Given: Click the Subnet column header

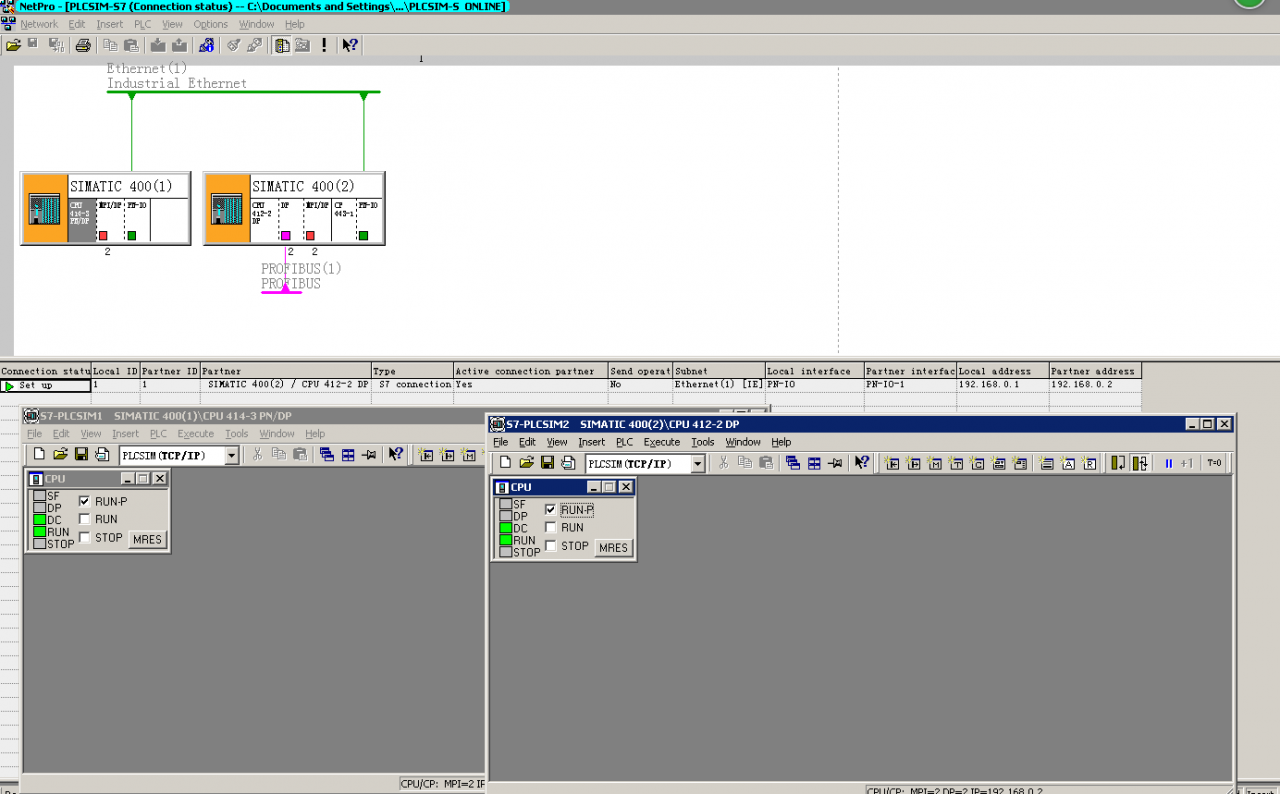Looking at the screenshot, I should click(719, 371).
